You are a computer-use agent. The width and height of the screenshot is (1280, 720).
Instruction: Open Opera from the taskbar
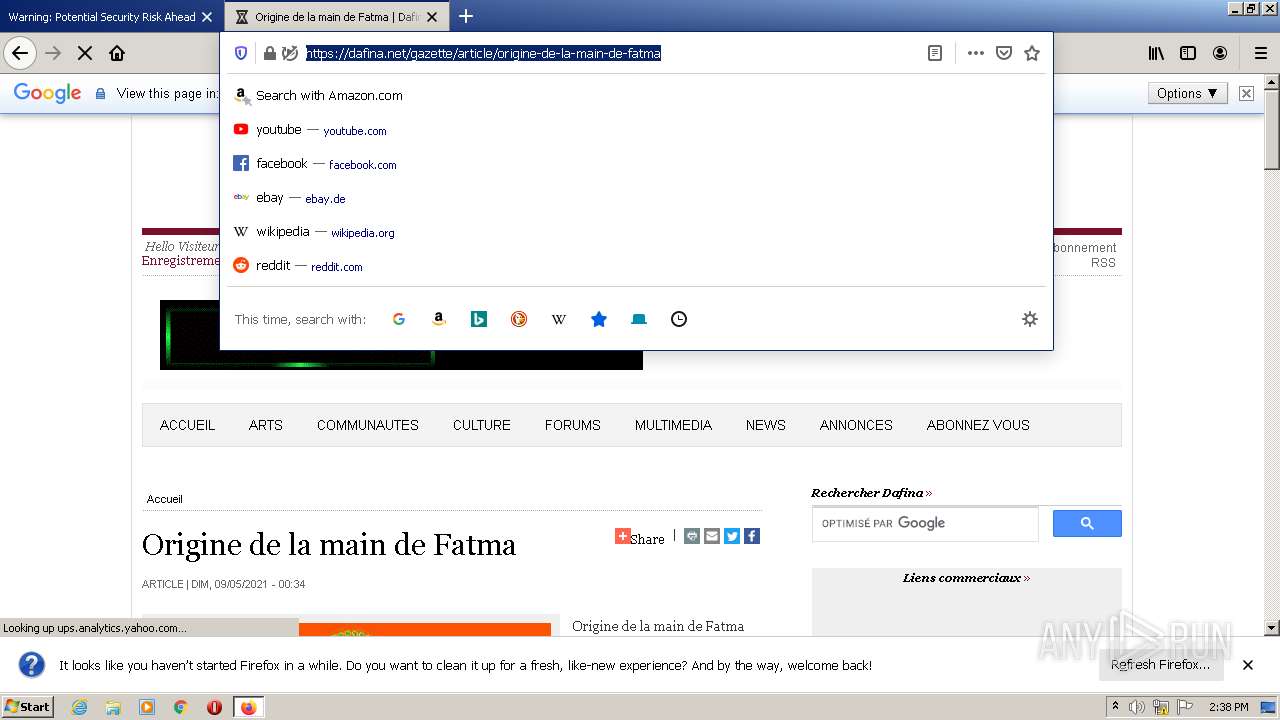214,707
